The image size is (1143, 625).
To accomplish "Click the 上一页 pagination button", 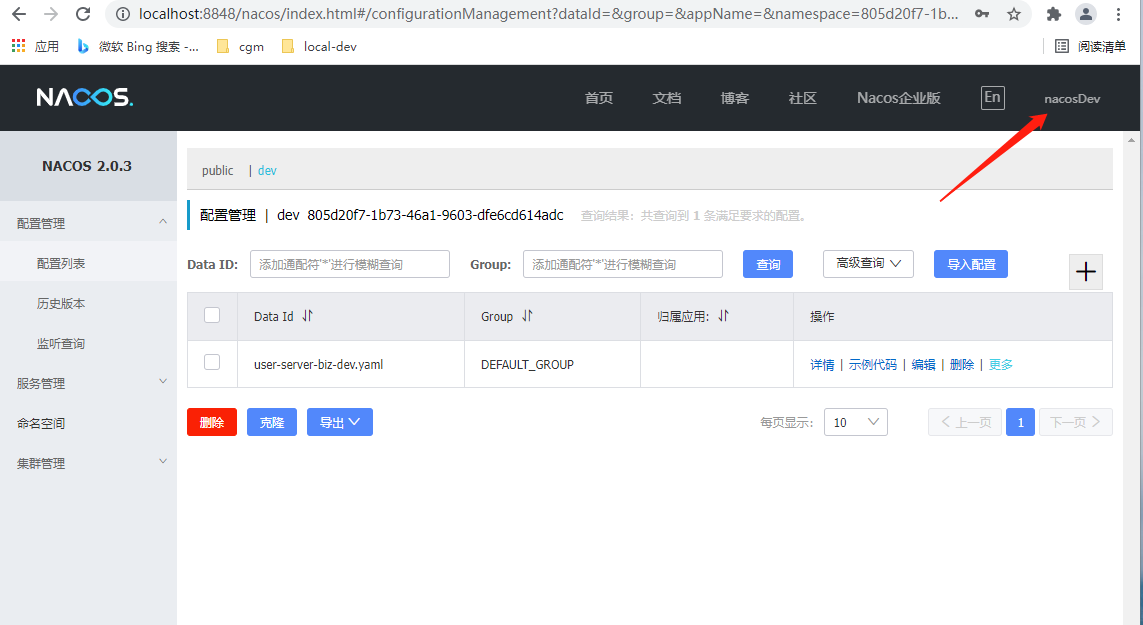I will [965, 422].
